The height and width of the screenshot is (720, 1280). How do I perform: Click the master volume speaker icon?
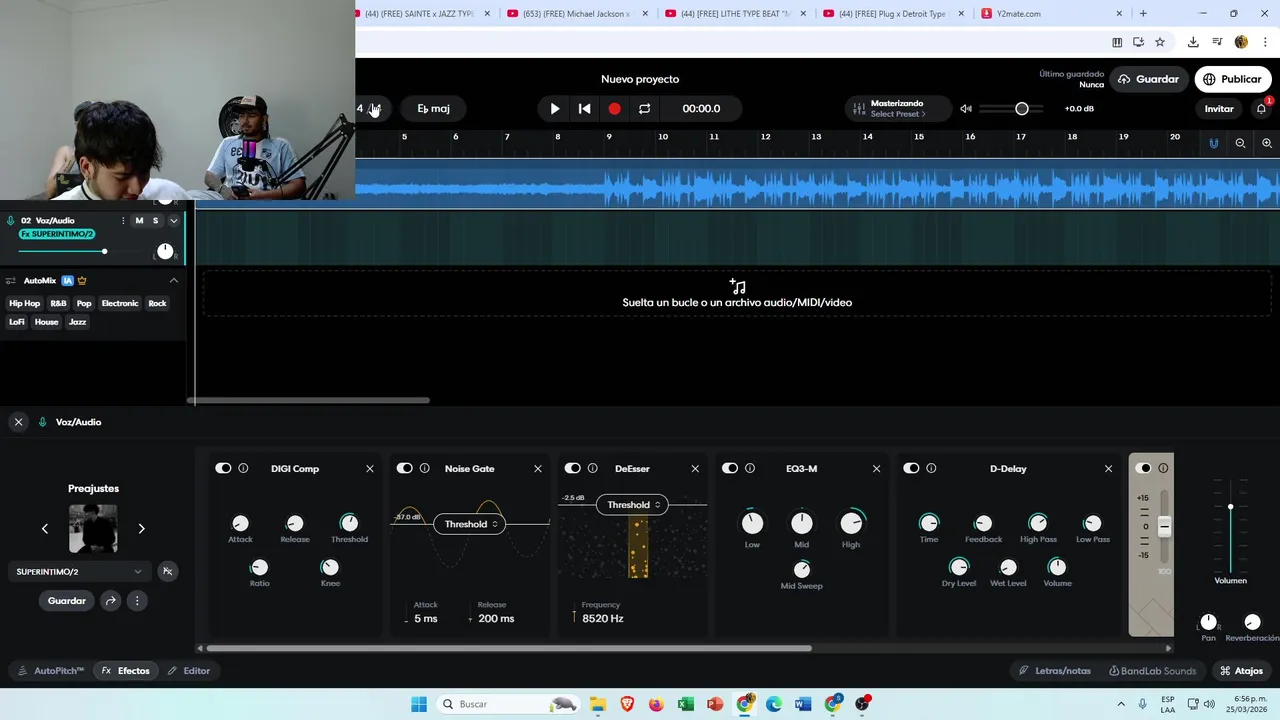[x=966, y=108]
